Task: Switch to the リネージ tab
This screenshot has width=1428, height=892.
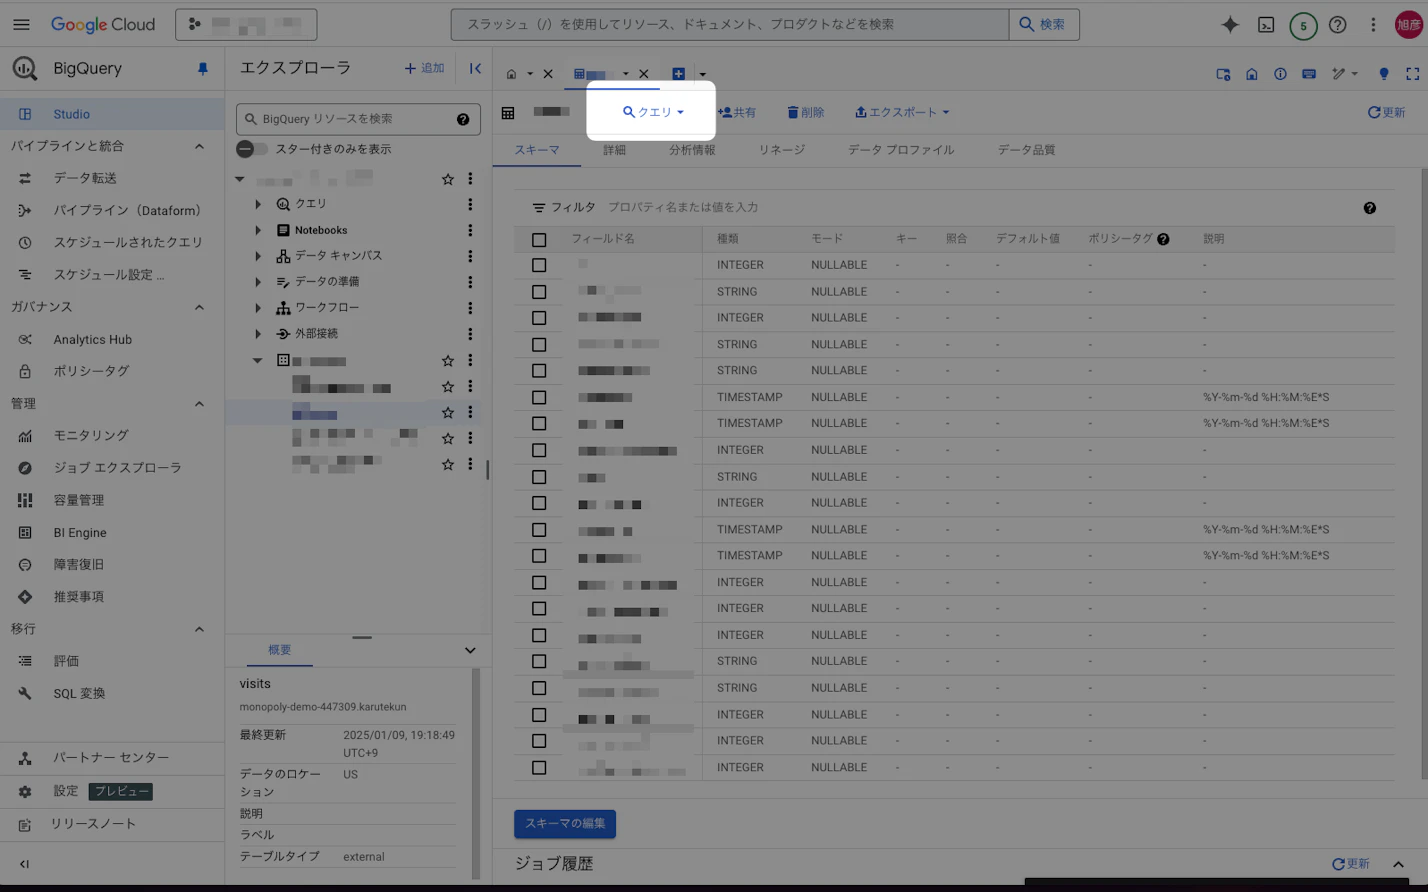Action: tap(781, 150)
